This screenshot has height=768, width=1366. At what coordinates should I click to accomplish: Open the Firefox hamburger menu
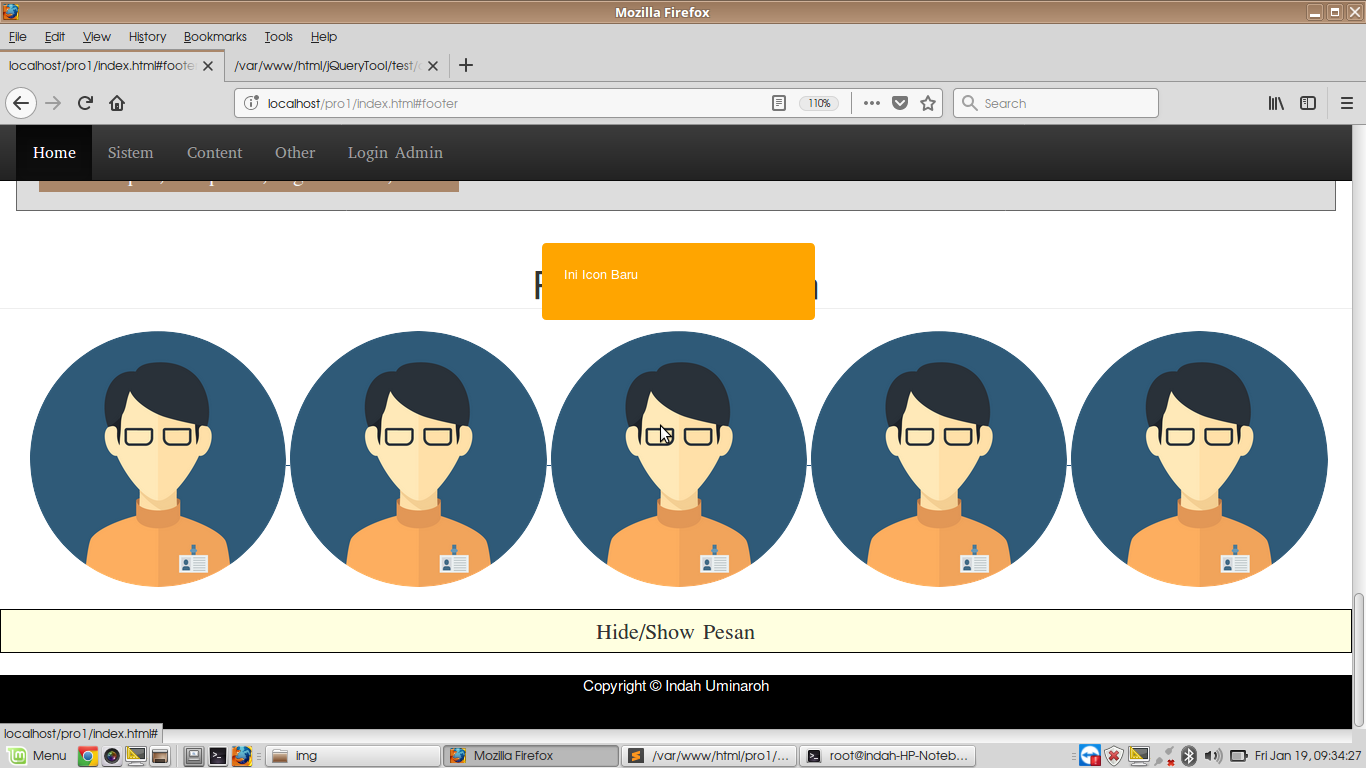[1347, 103]
